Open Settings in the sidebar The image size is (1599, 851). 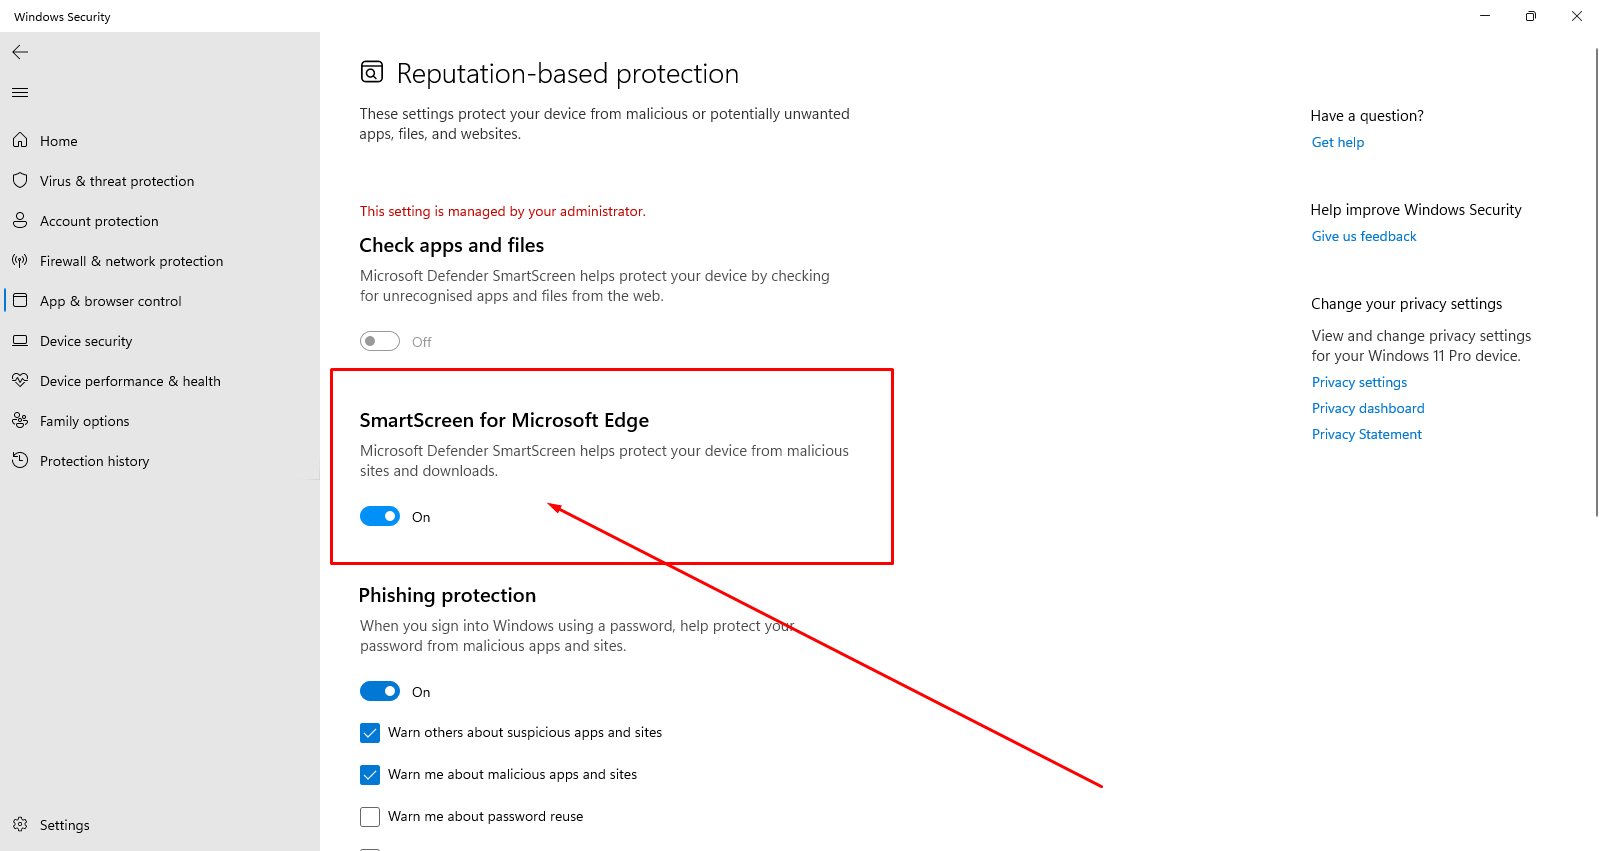coord(64,825)
